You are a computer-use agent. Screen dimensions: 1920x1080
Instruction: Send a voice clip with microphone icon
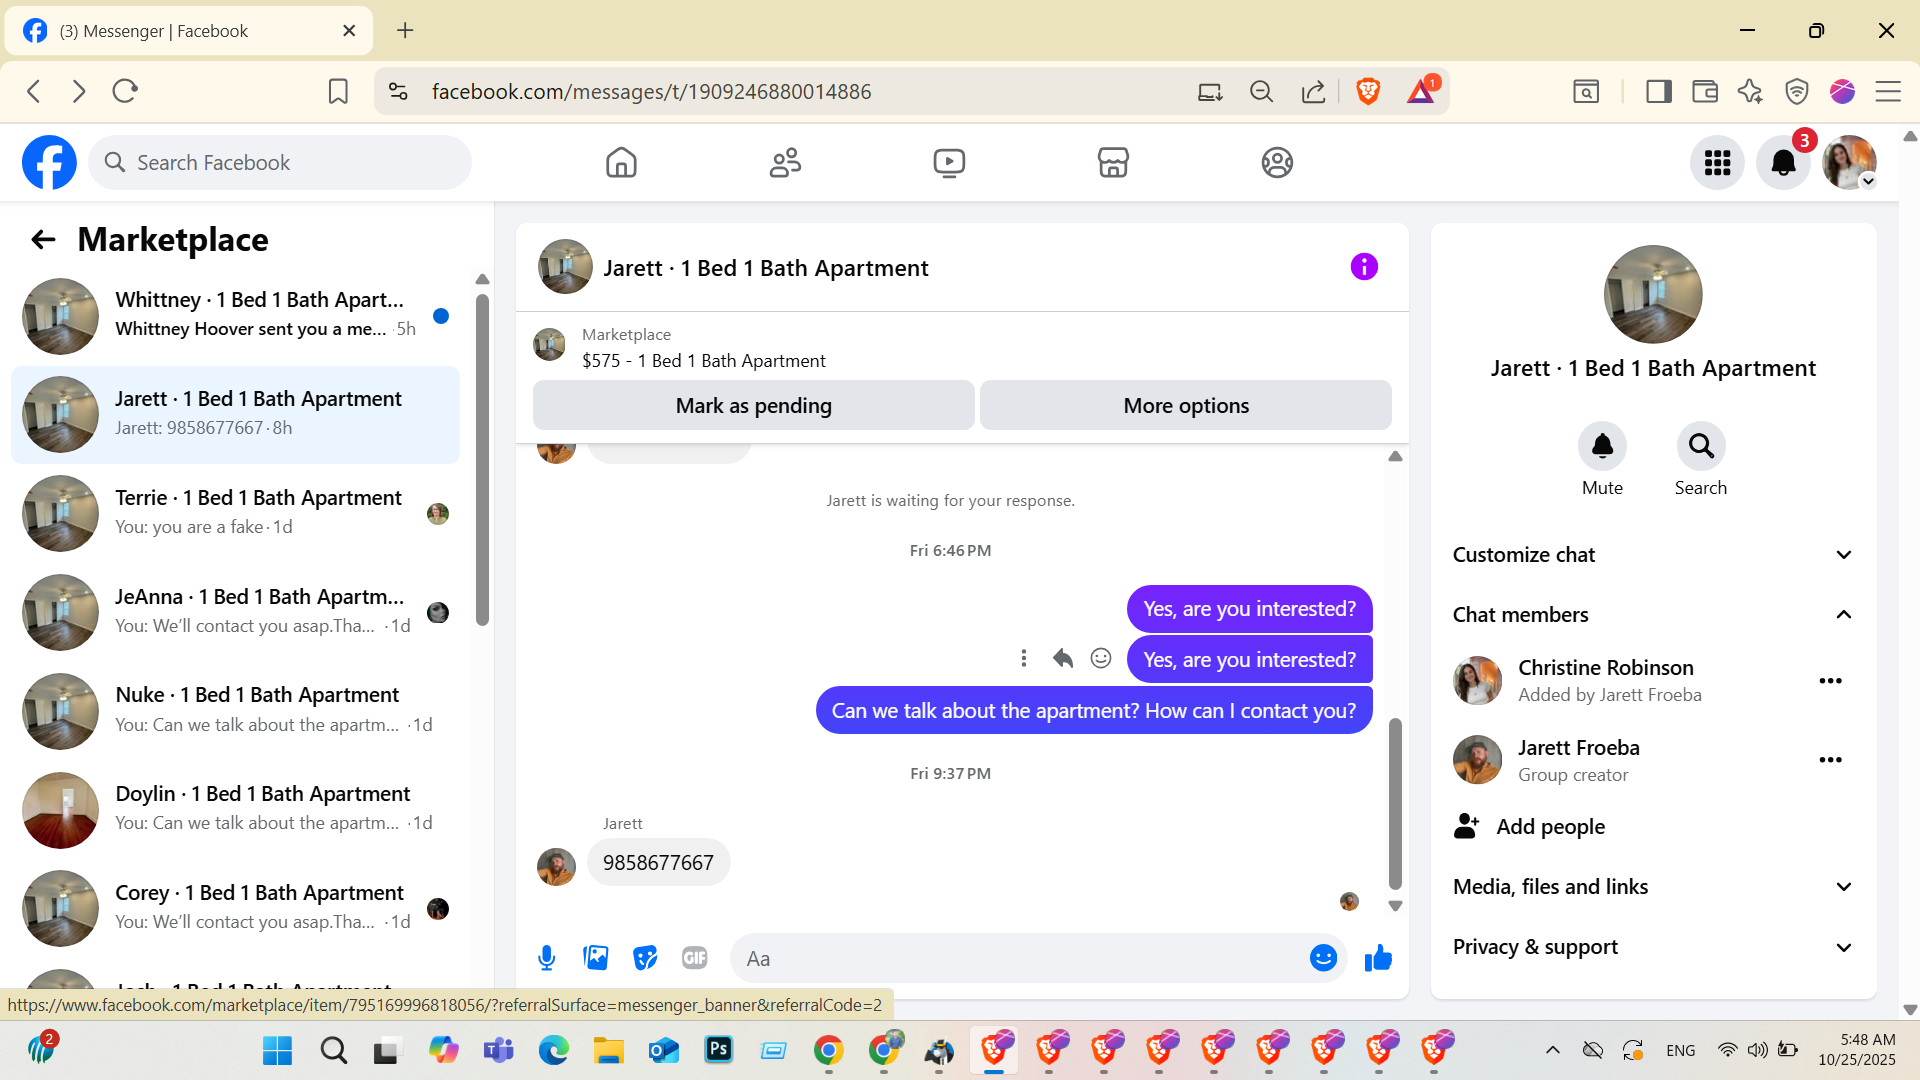click(546, 958)
